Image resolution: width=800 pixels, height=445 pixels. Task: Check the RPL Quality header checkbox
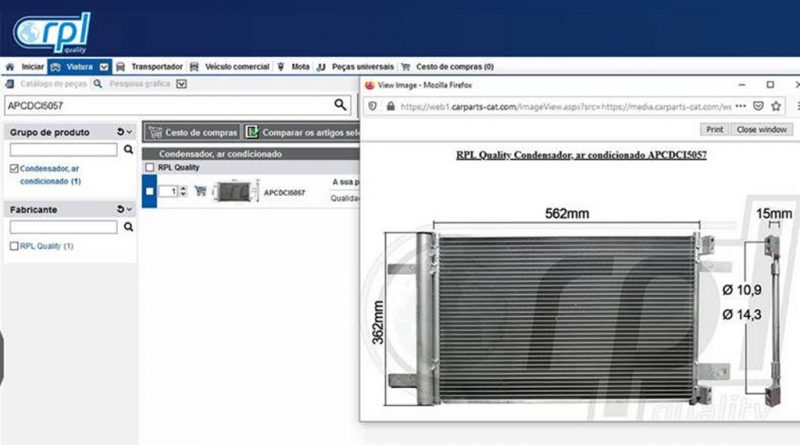(x=149, y=167)
